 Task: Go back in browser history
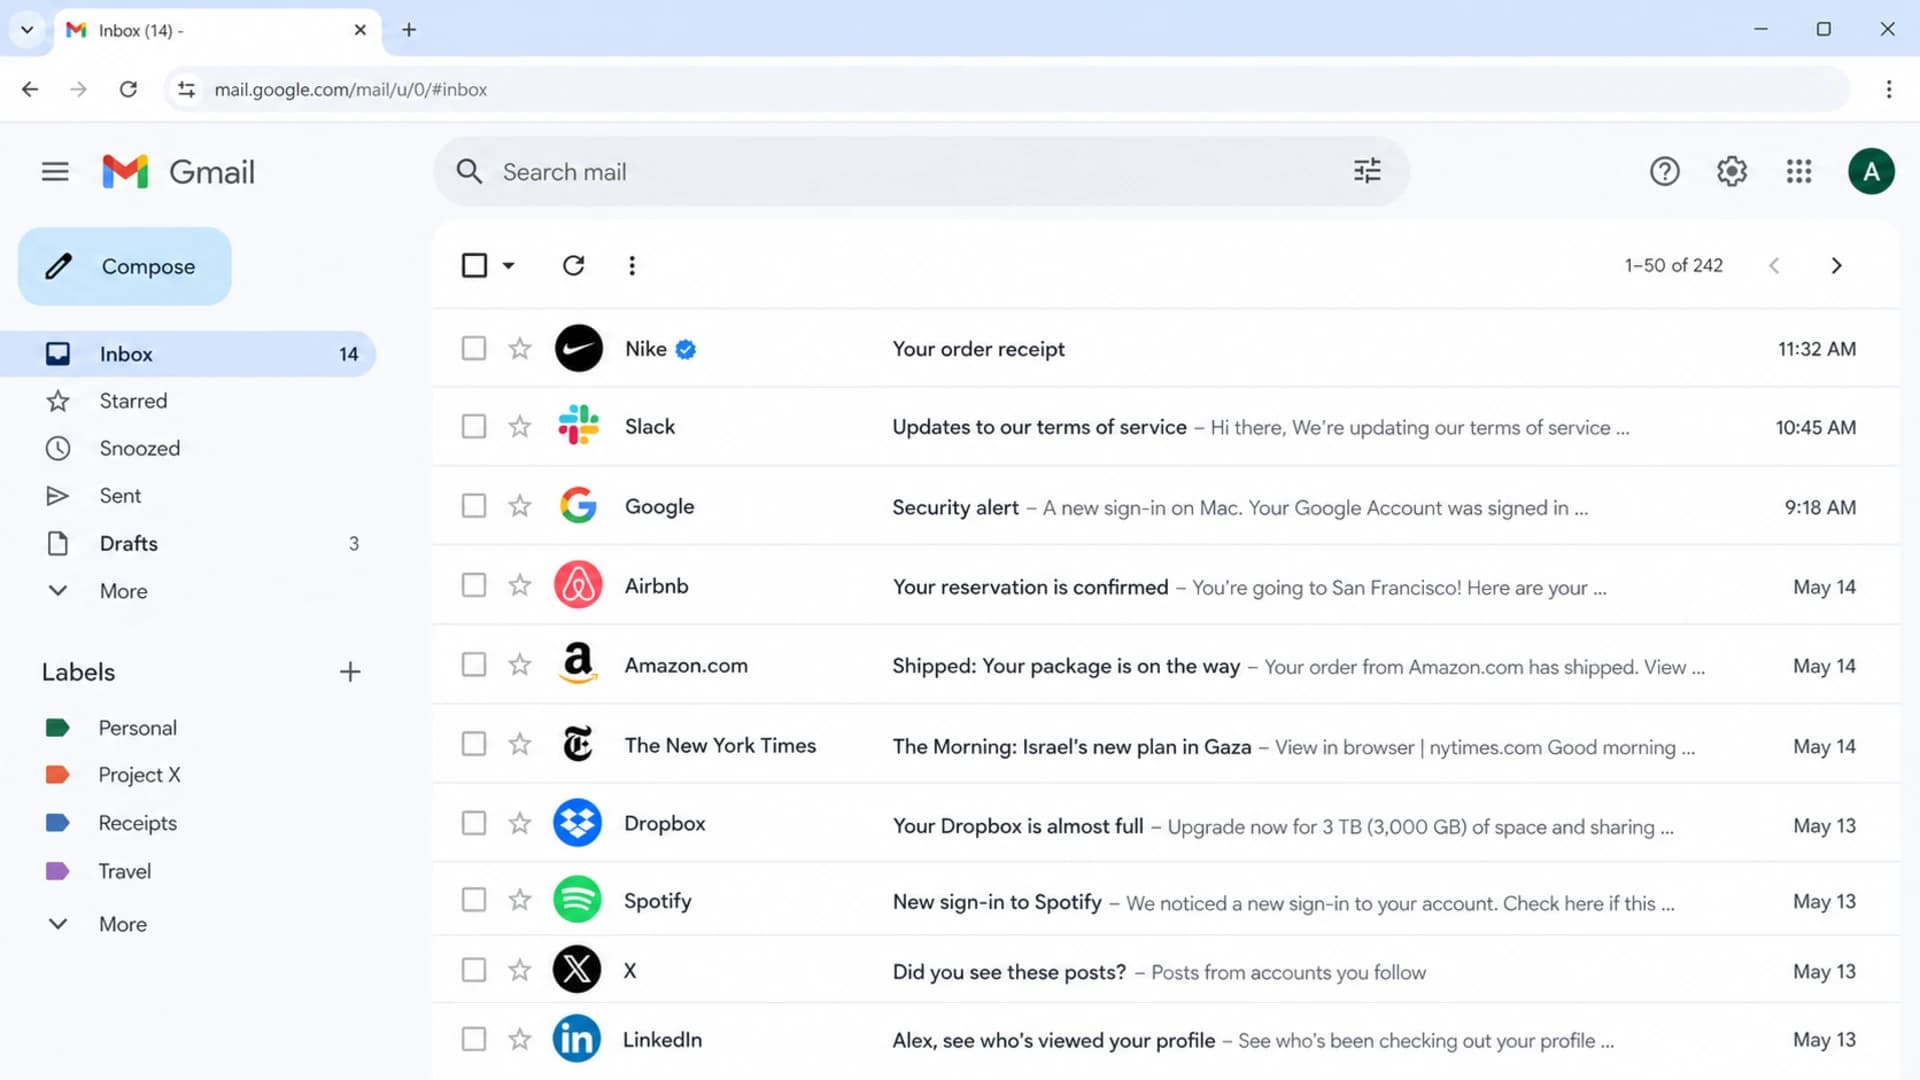30,89
